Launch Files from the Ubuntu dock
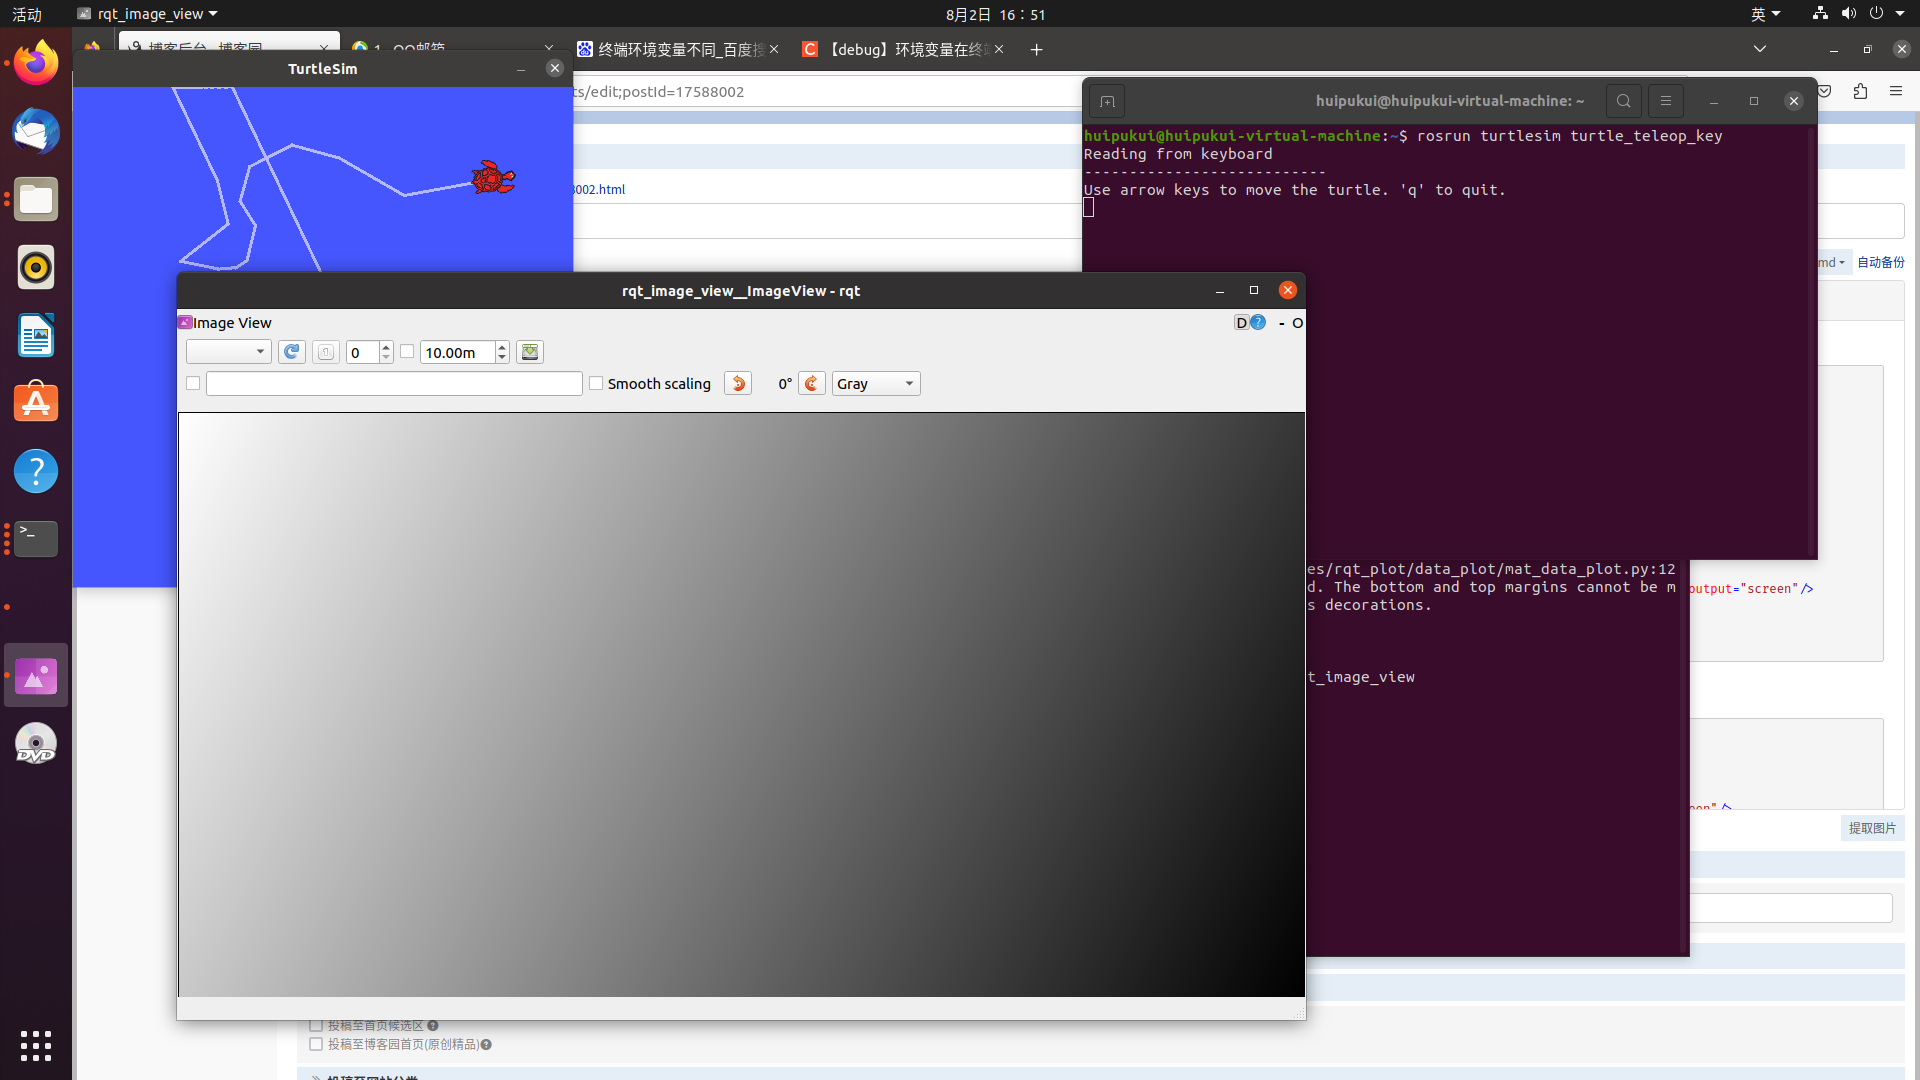This screenshot has height=1080, width=1920. click(36, 200)
